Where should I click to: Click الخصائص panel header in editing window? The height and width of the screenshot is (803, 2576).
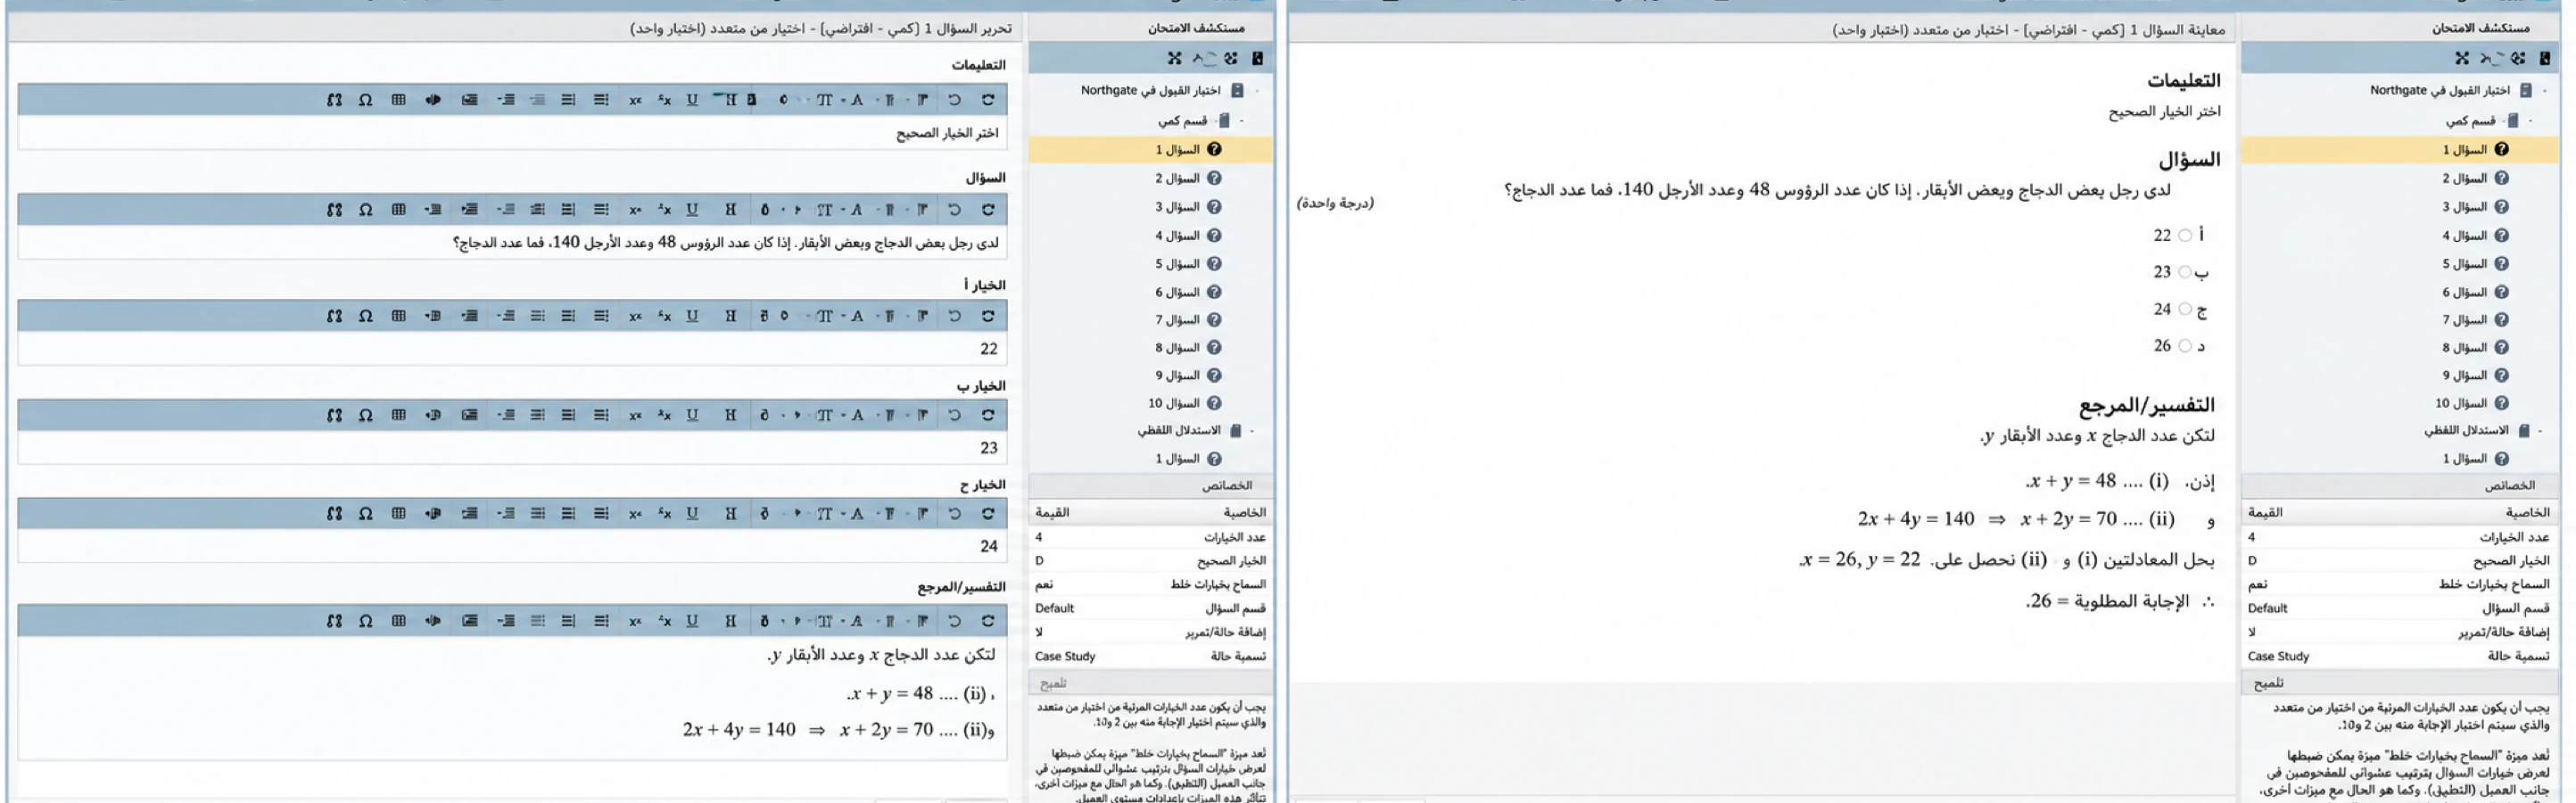1151,486
